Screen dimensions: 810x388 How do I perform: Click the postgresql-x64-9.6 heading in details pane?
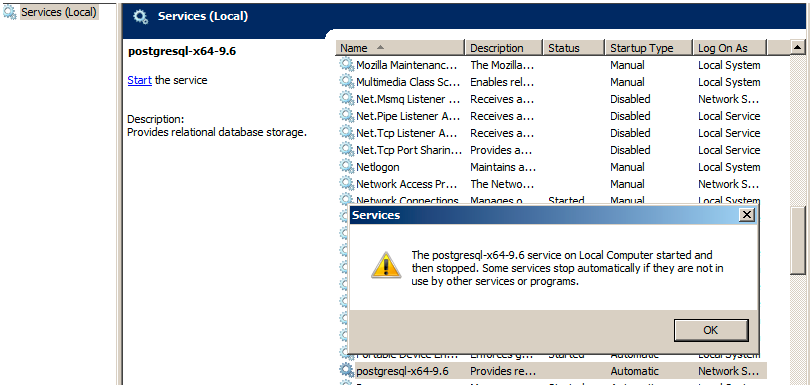(182, 51)
